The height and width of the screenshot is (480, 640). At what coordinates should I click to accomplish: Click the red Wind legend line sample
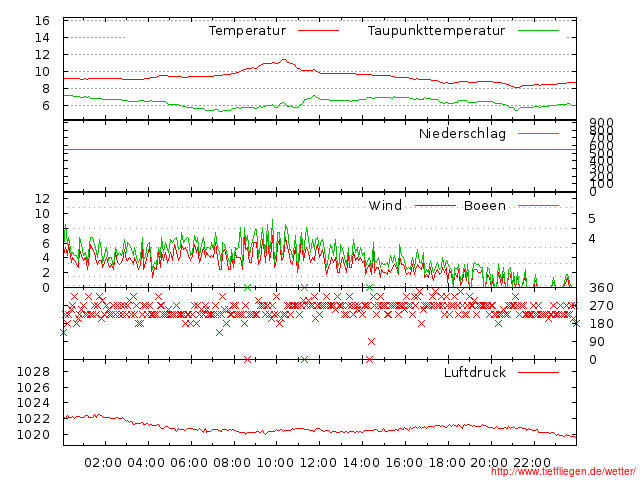[435, 206]
